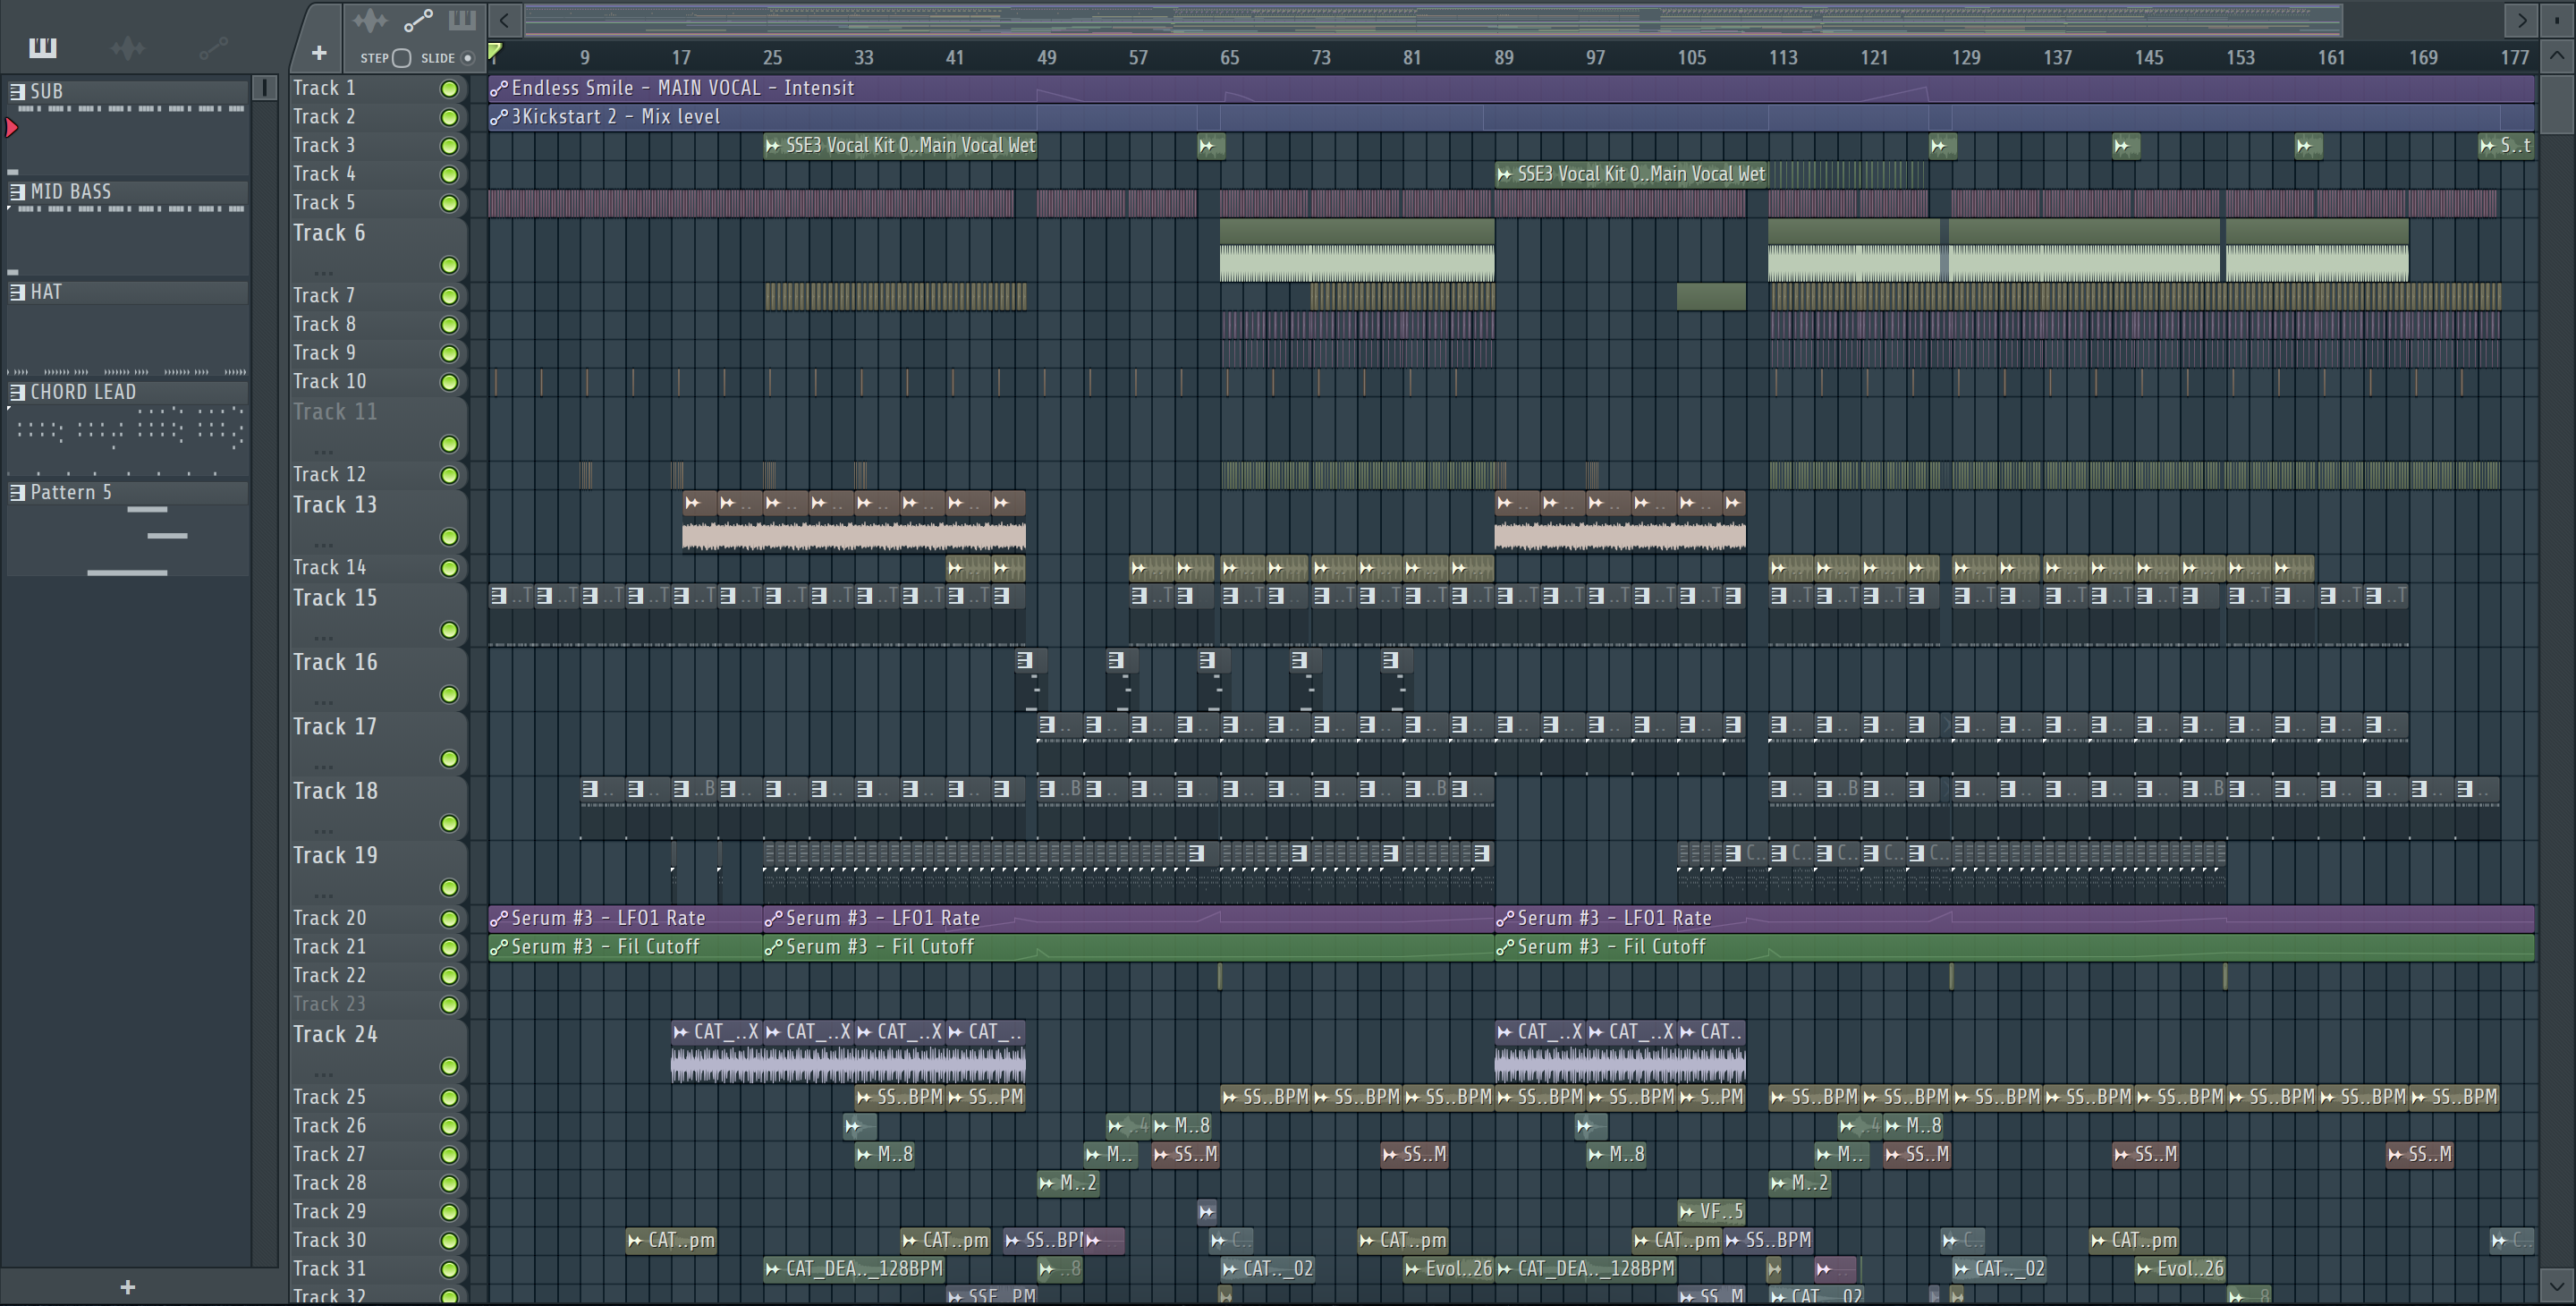Mute Track 2 with its green LED
2576x1306 pixels.
point(450,117)
